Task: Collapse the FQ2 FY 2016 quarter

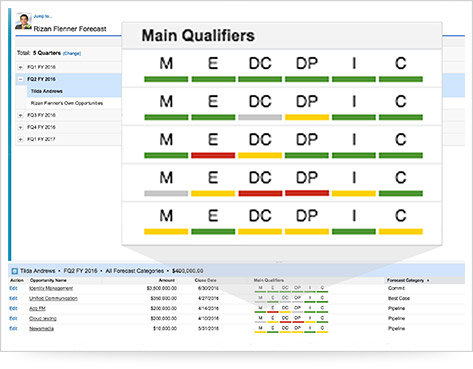Action: 21,79
